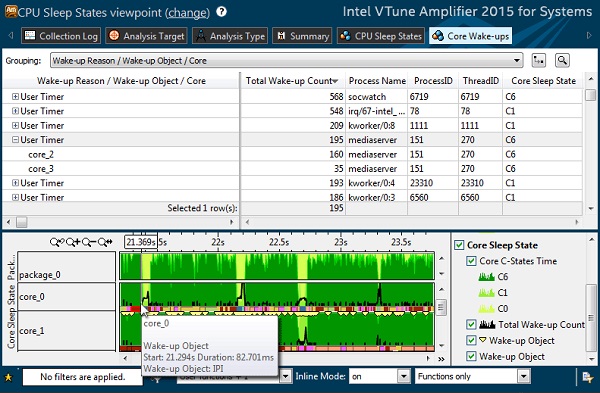
Task: Click the yellow star filter icon
Action: (8, 378)
